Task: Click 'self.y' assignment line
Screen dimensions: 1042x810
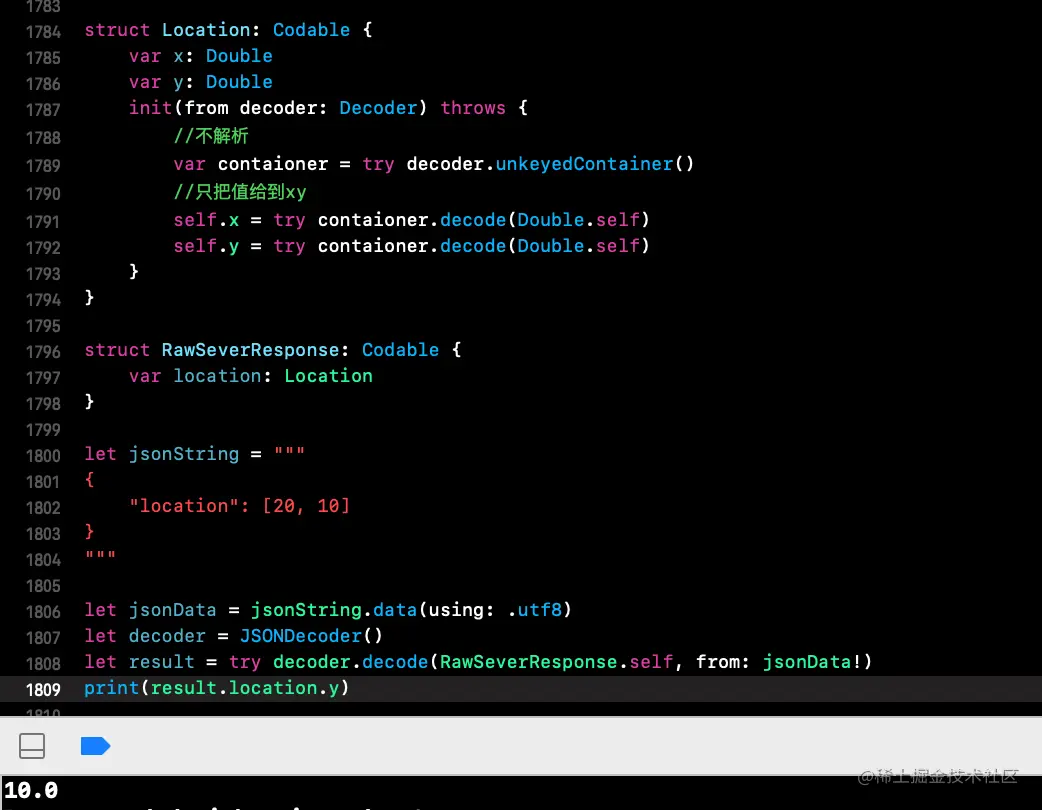Action: (411, 246)
